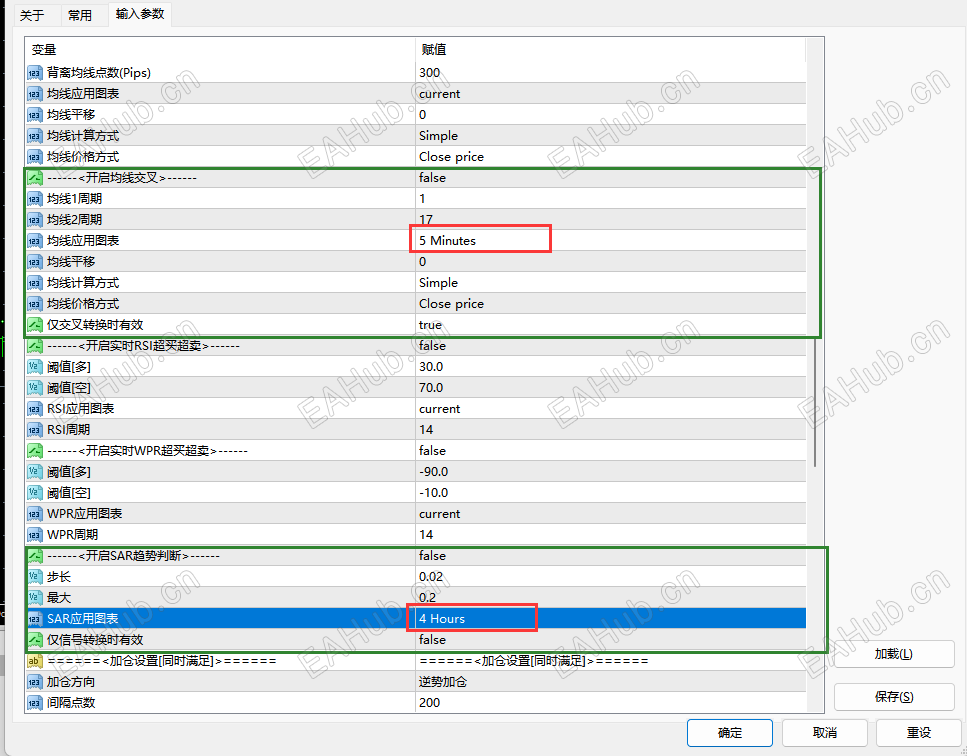Select the SAR应用图表 row label

pos(83,618)
